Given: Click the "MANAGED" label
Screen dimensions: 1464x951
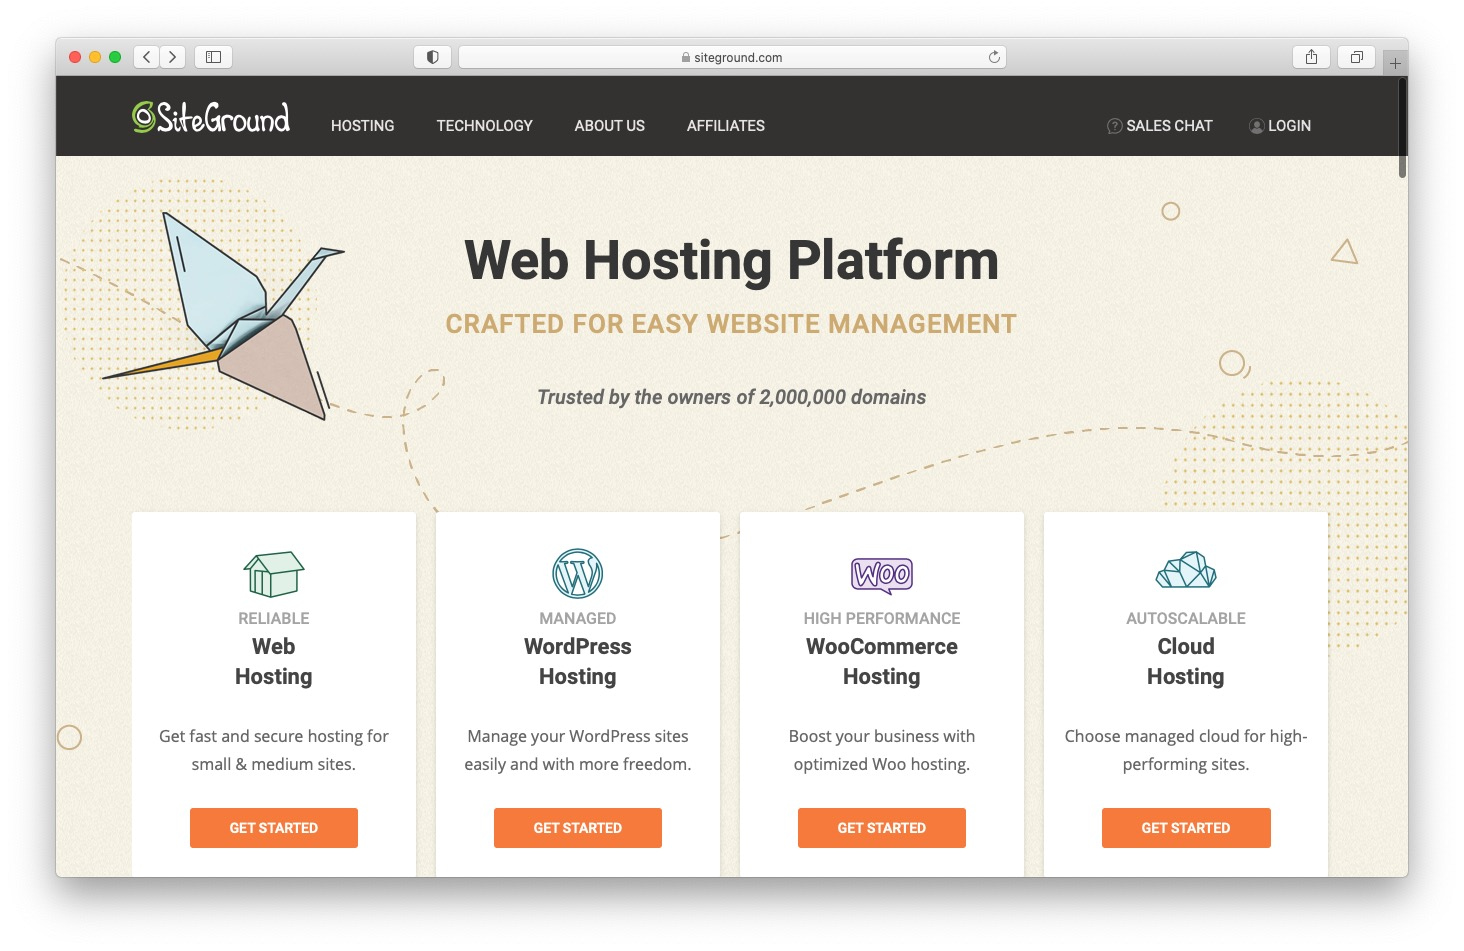Looking at the screenshot, I should (x=578, y=618).
